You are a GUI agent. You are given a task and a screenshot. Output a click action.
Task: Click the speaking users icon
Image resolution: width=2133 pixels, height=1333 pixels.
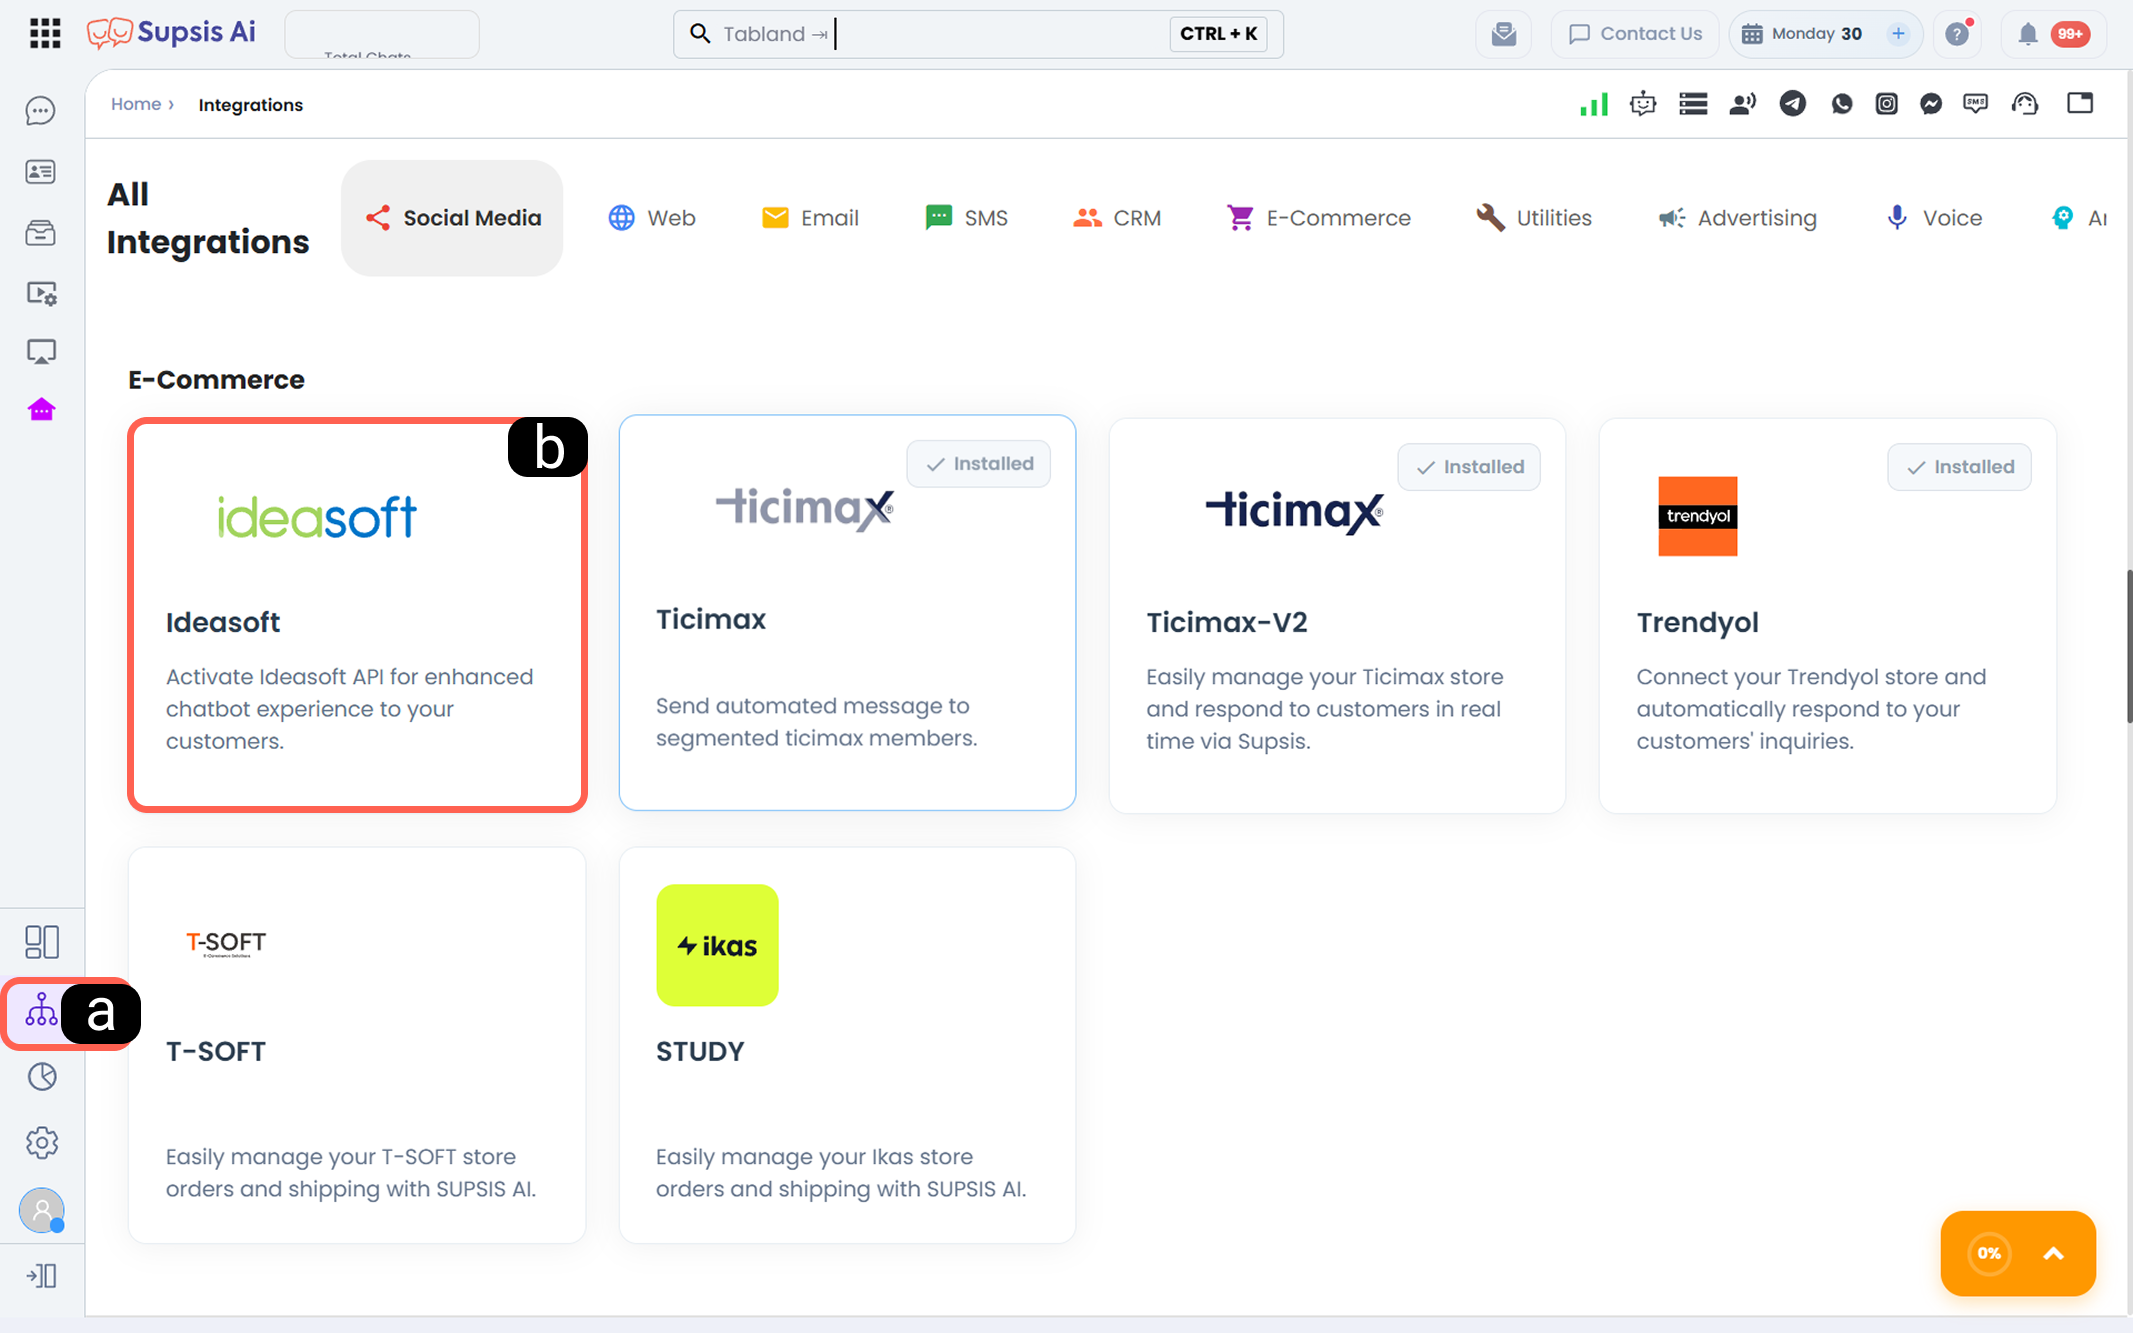(x=1743, y=104)
